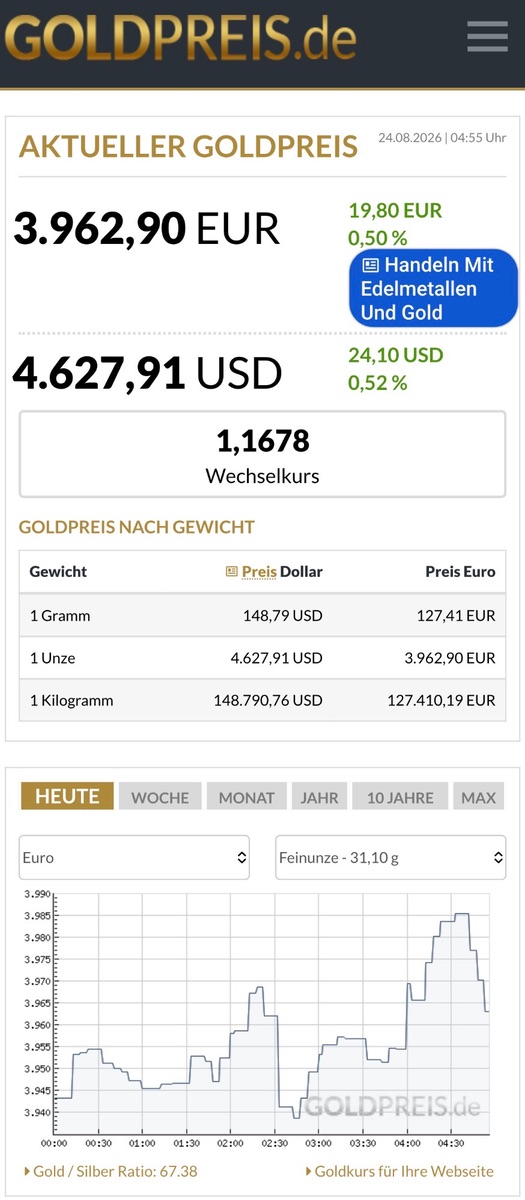This screenshot has height=1200, width=525.
Task: Select the 10 JAHRE tab
Action: tap(400, 796)
